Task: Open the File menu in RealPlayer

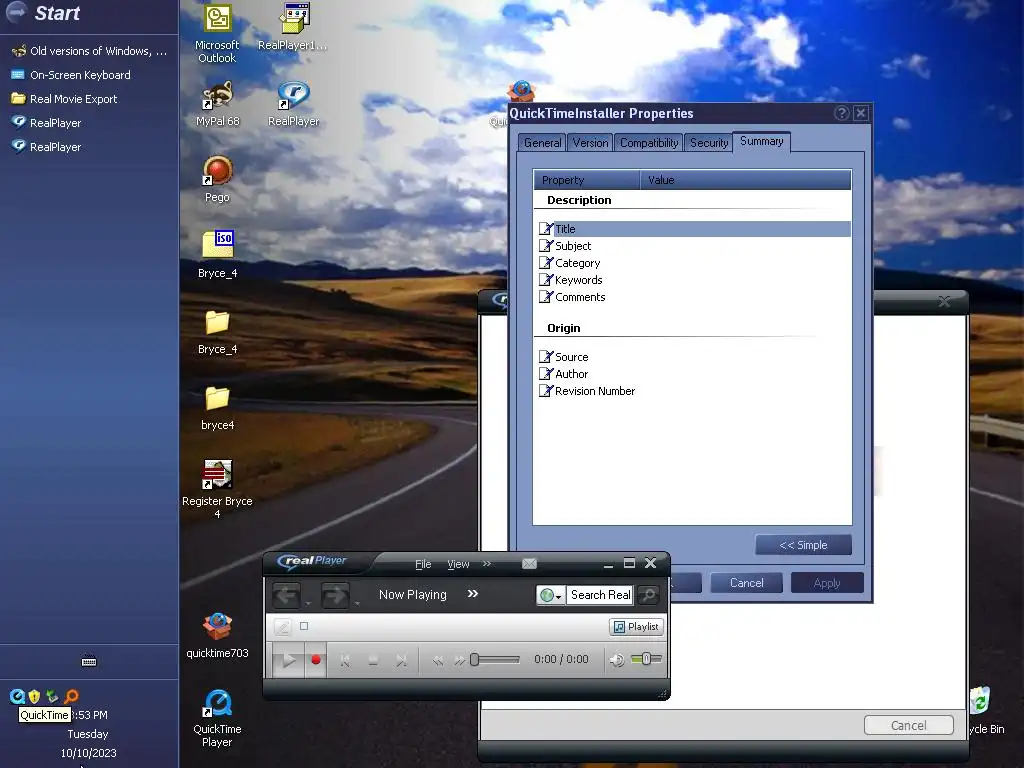Action: (423, 564)
